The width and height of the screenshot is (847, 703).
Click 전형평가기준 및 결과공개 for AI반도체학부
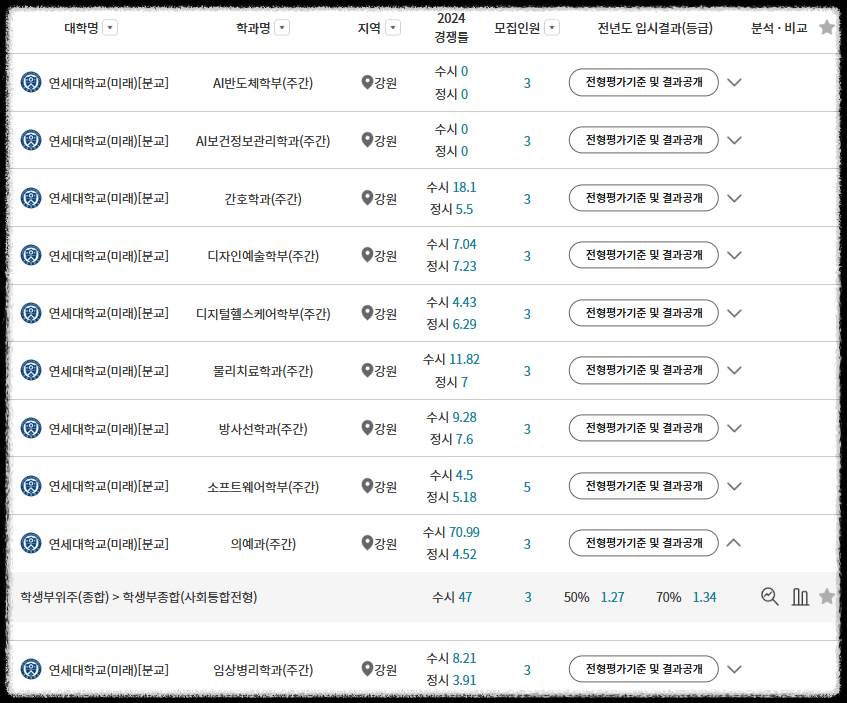point(644,82)
